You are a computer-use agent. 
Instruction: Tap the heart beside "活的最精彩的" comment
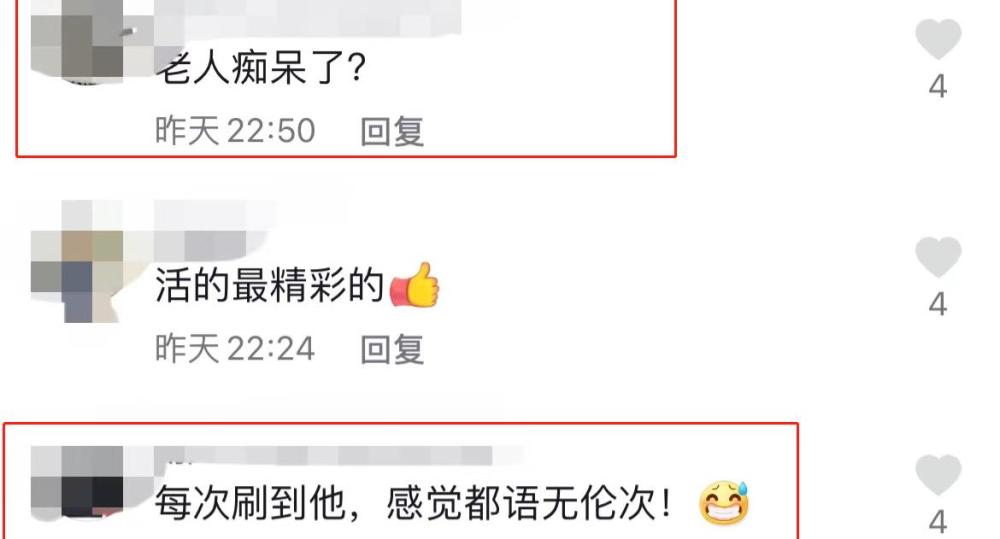point(938,256)
